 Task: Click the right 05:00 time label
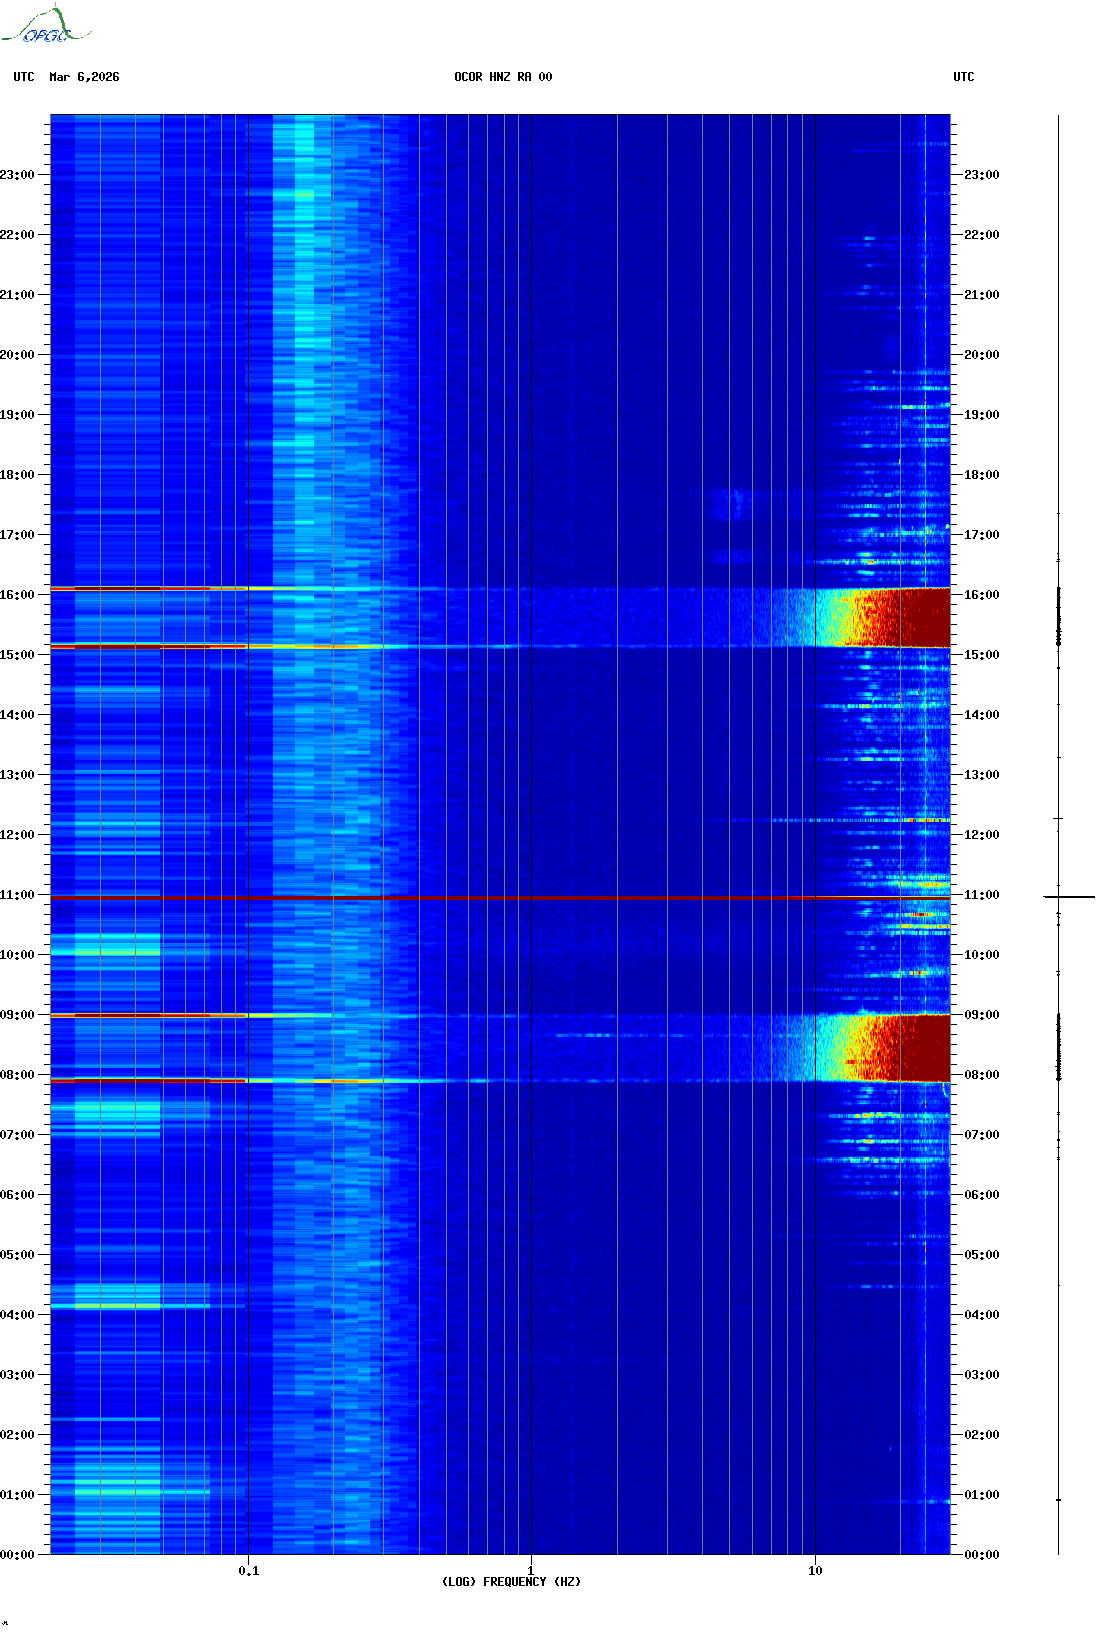pos(981,1255)
